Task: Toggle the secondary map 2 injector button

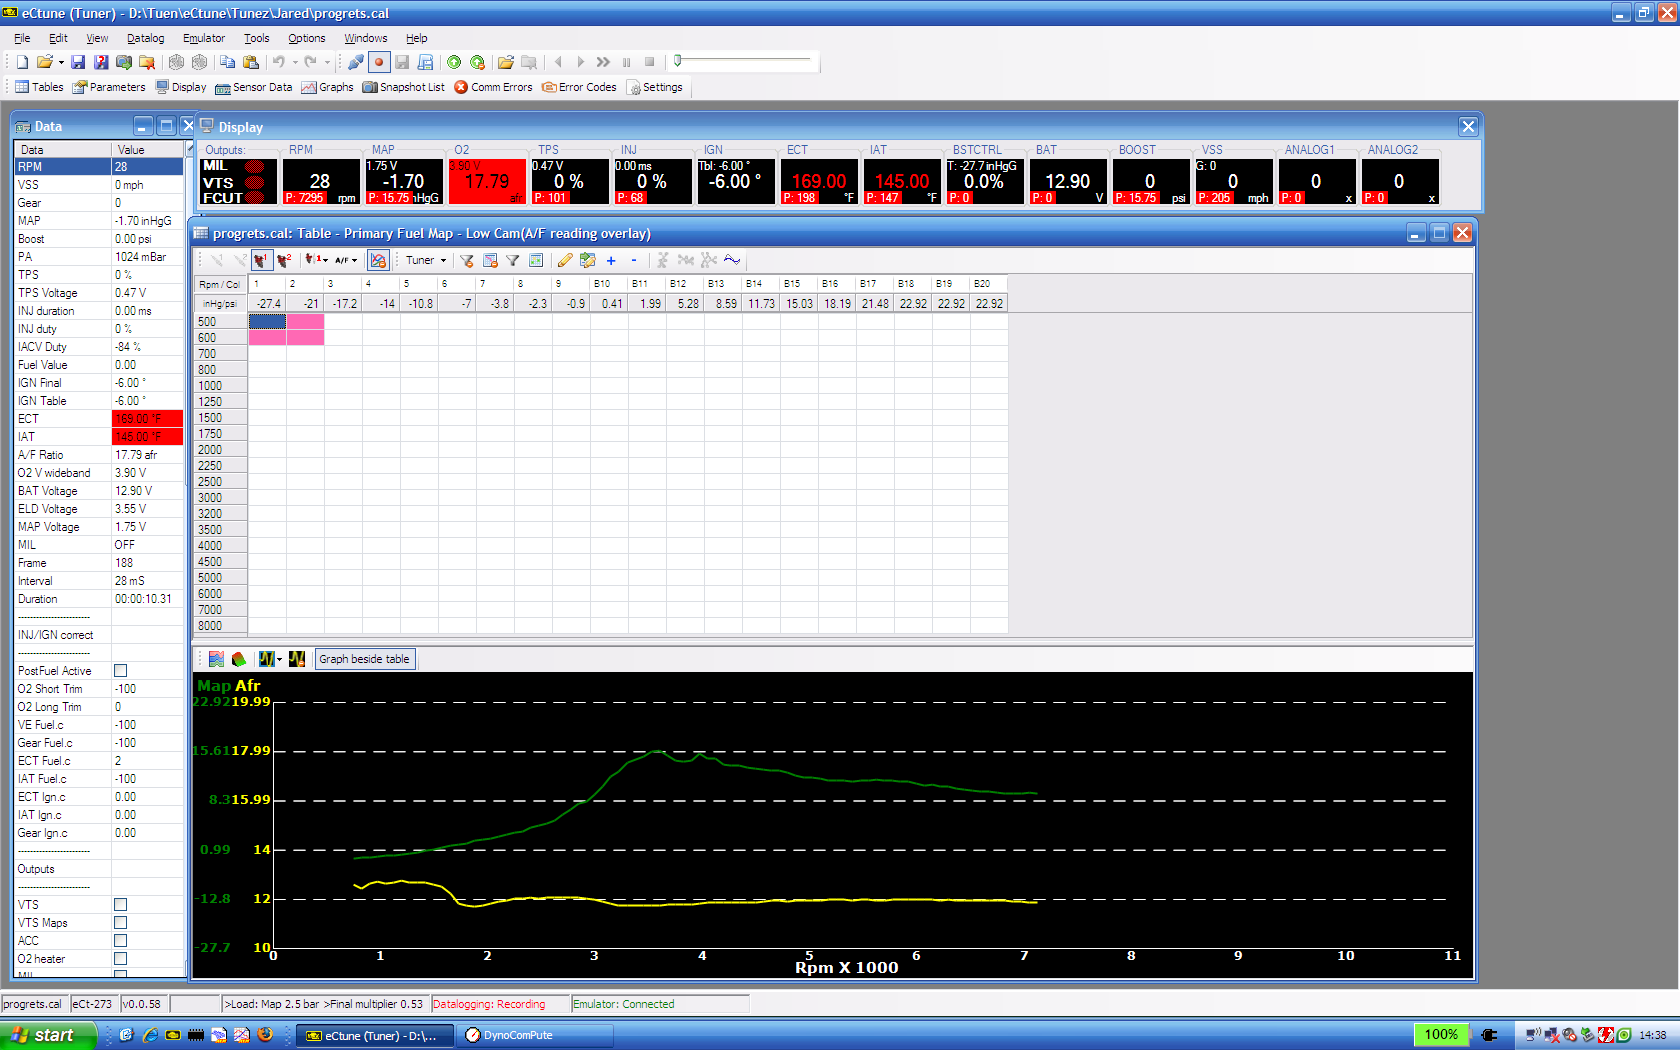Action: pyautogui.click(x=284, y=260)
